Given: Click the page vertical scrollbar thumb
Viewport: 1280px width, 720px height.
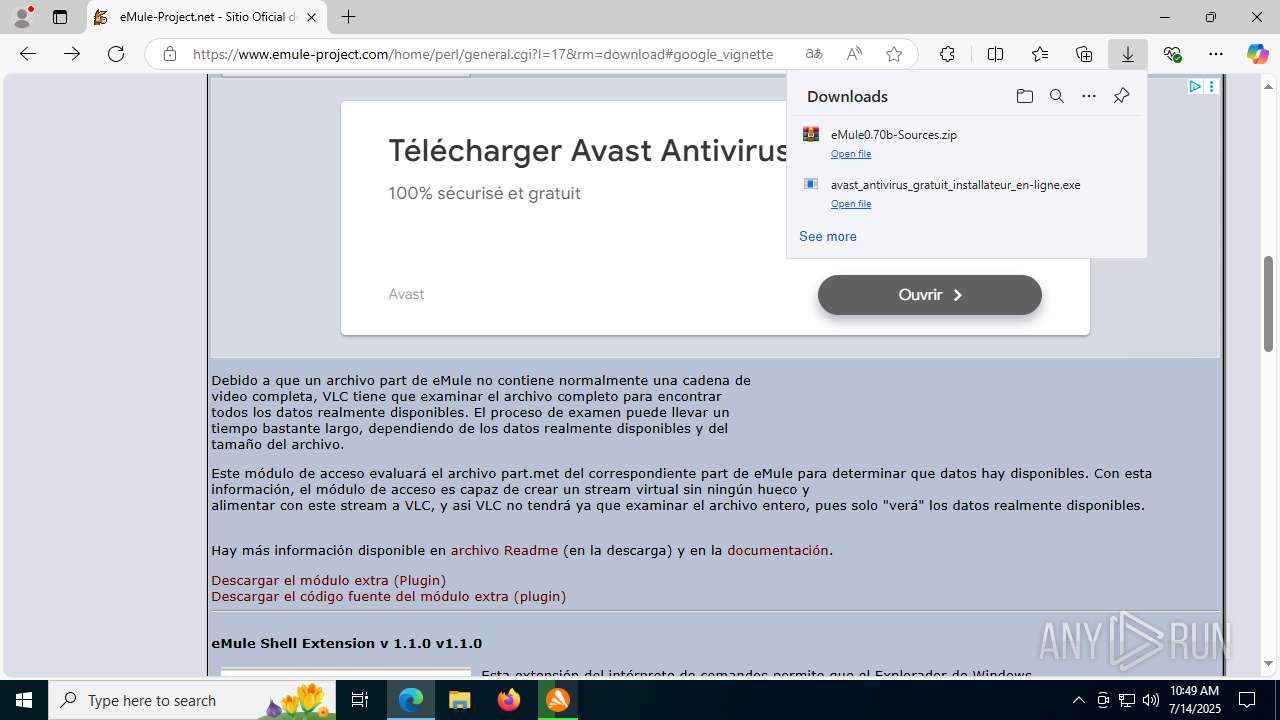Looking at the screenshot, I should [1268, 303].
